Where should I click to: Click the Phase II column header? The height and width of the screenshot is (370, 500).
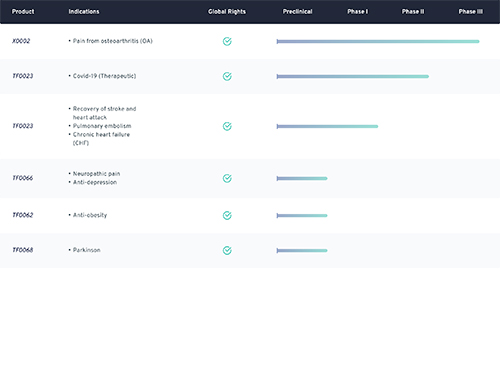(413, 12)
